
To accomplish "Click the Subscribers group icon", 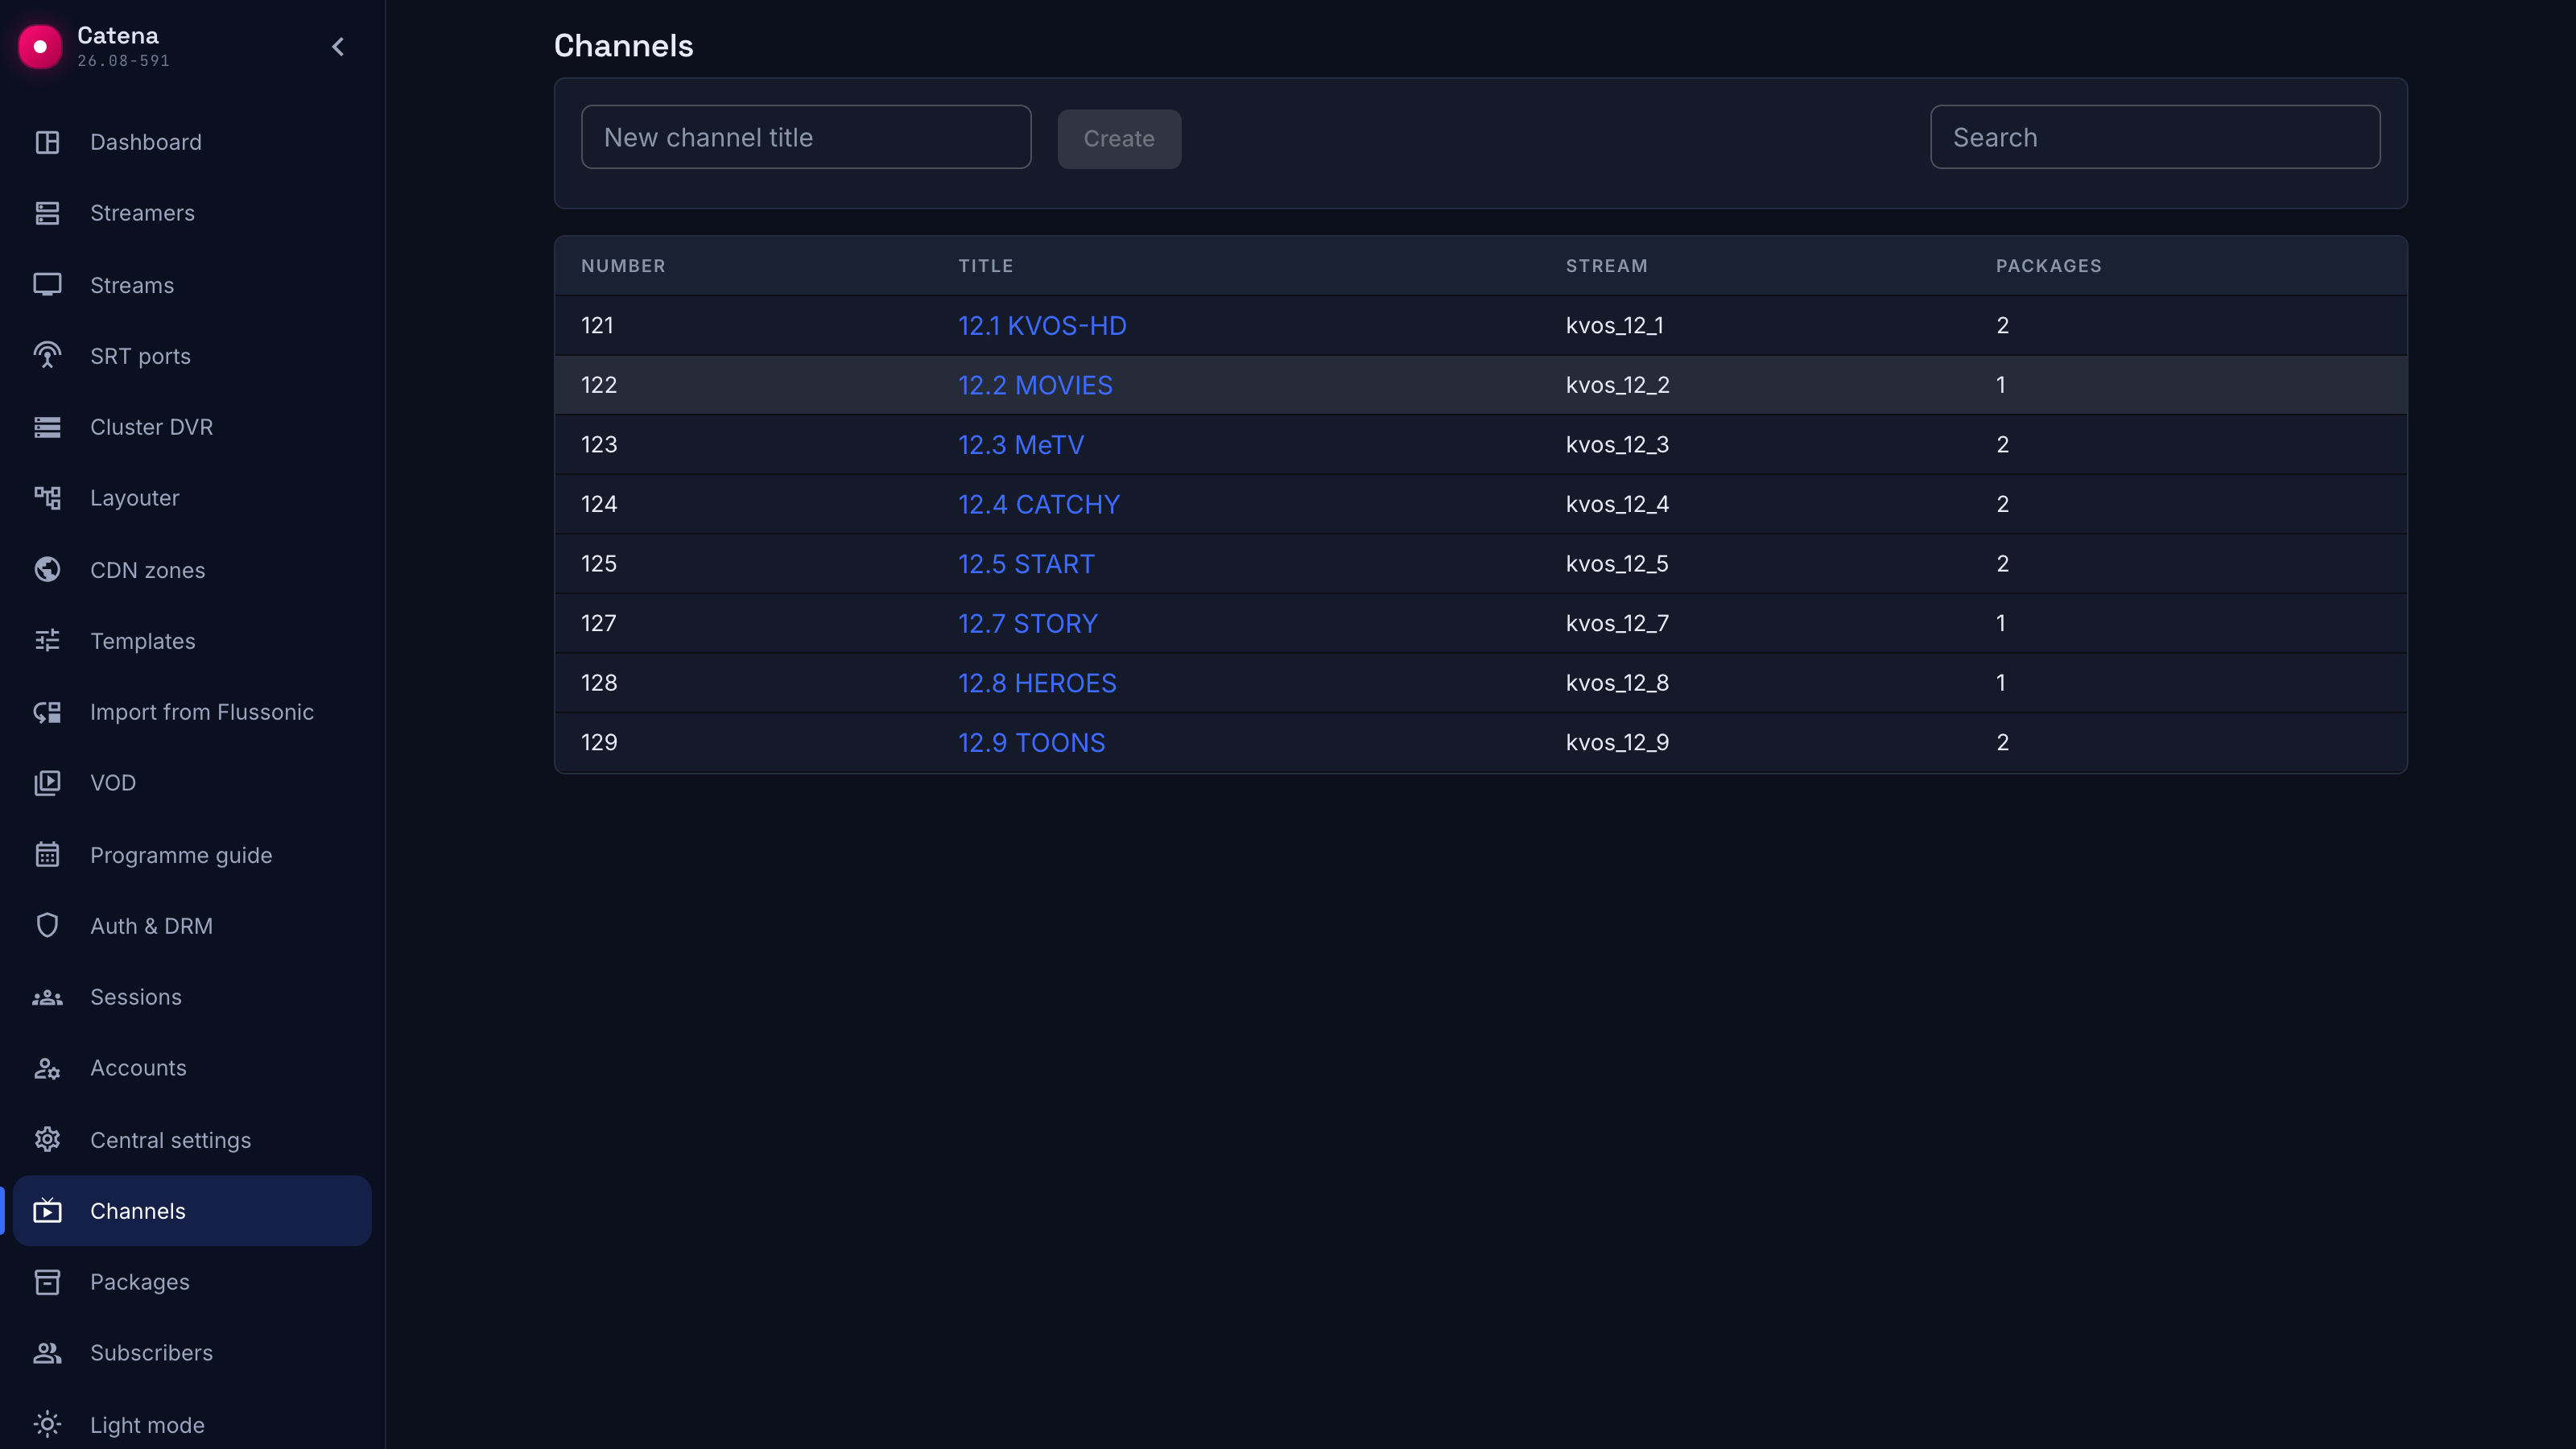I will [x=47, y=1353].
